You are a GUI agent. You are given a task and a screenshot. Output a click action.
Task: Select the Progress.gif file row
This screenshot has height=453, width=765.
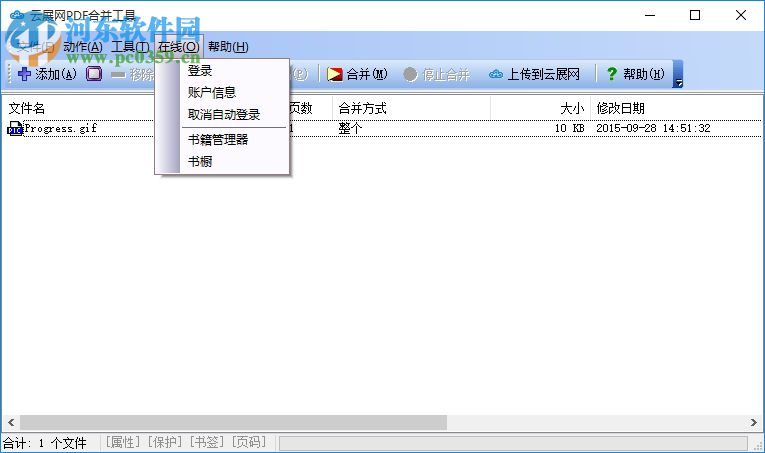point(384,128)
